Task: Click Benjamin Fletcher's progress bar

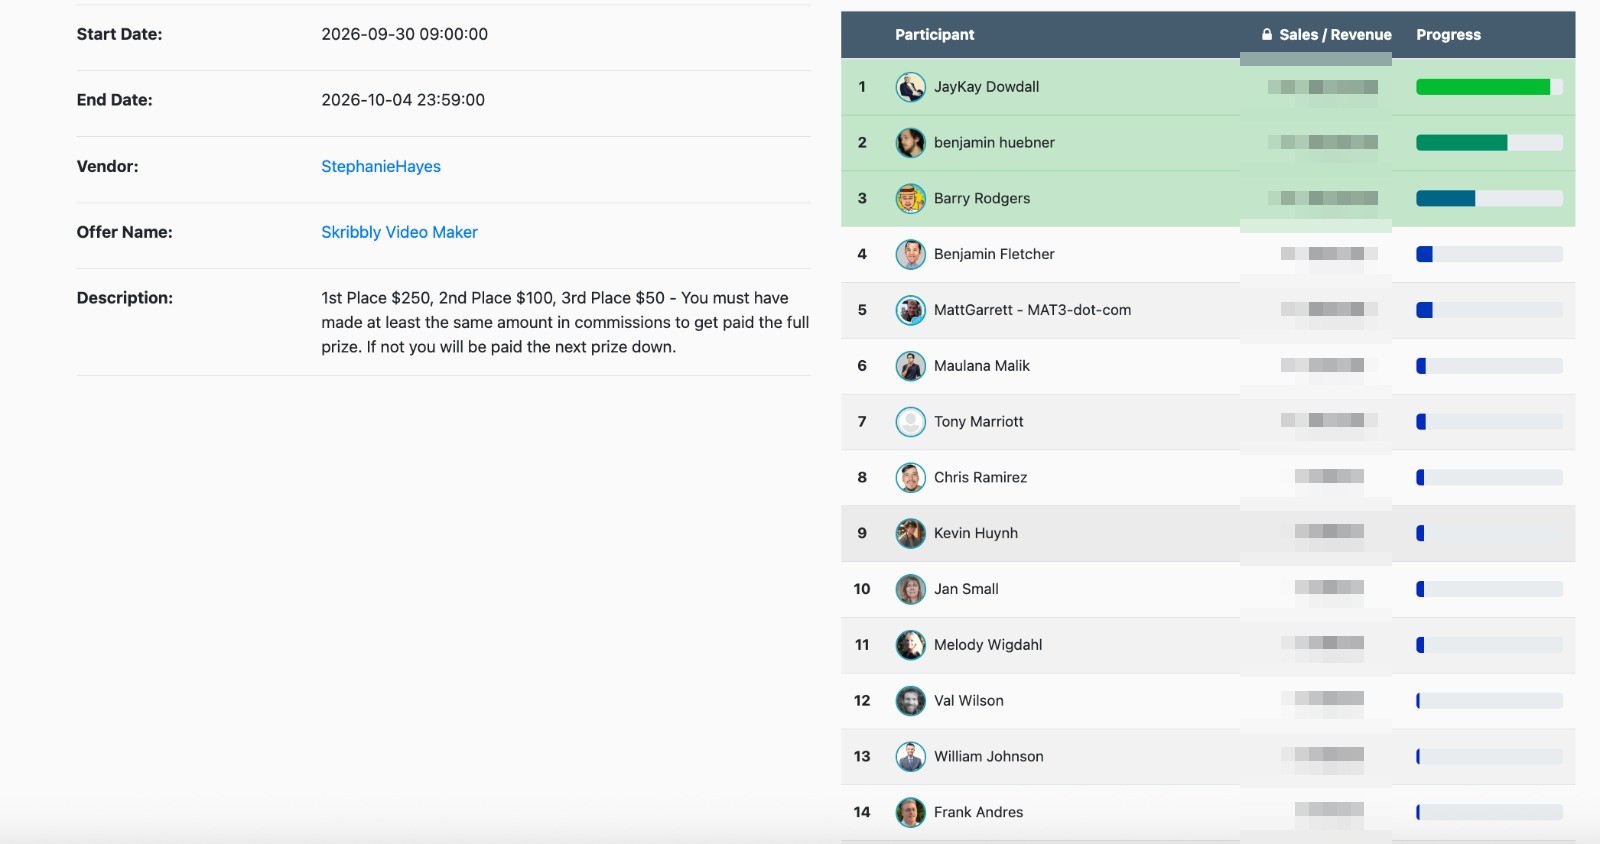Action: [1489, 255]
